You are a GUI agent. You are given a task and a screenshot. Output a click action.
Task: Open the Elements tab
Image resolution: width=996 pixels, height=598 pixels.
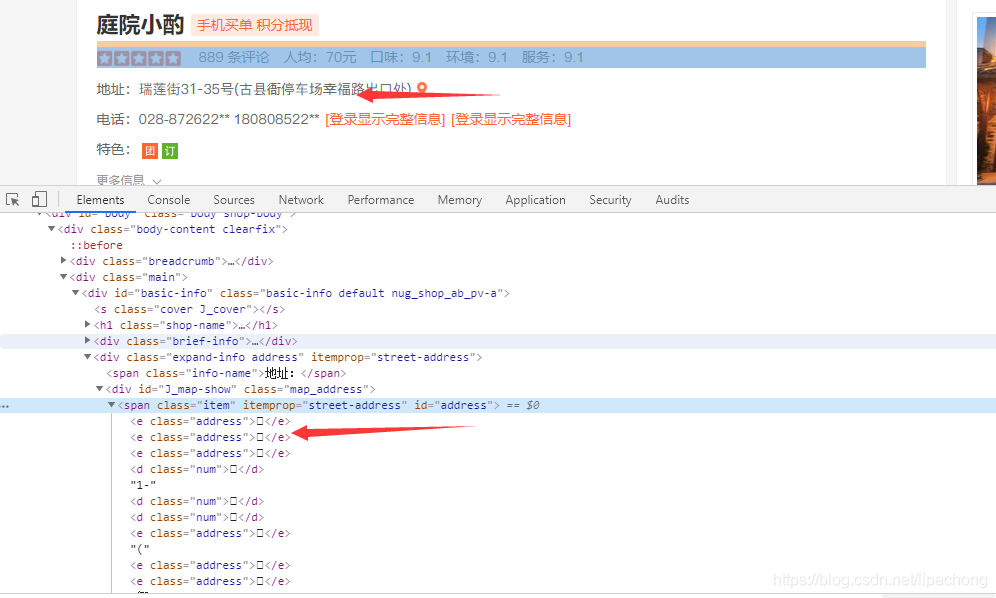click(100, 200)
